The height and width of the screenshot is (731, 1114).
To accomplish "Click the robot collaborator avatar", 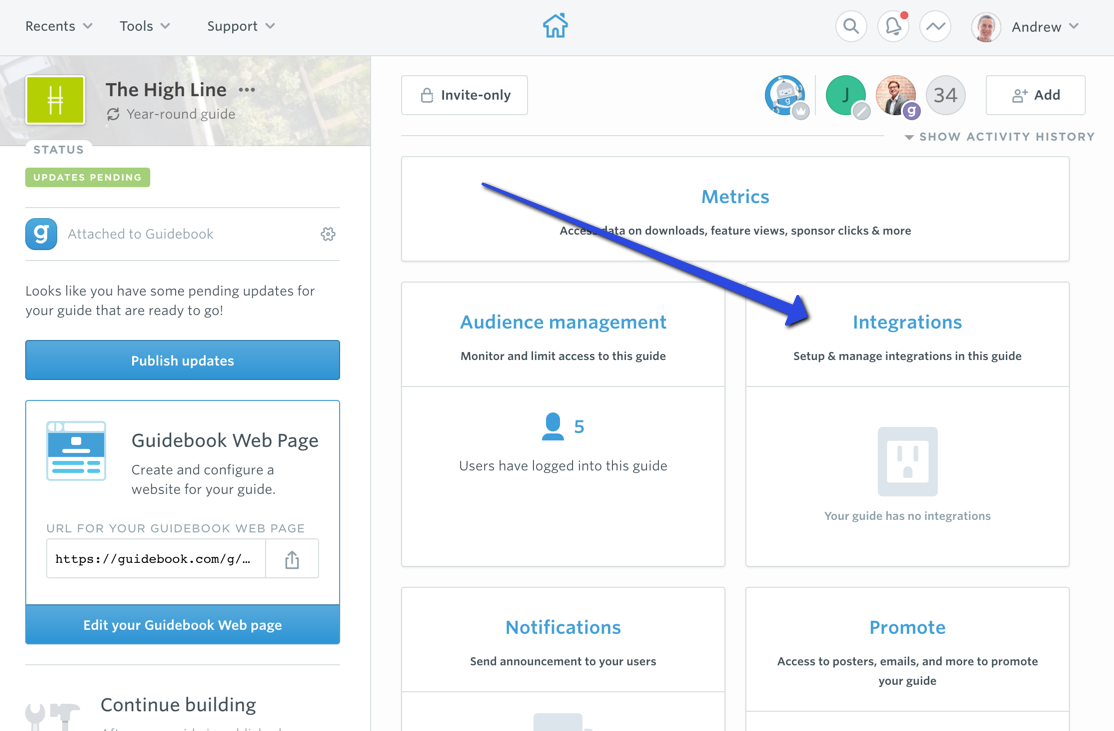I will [x=785, y=95].
